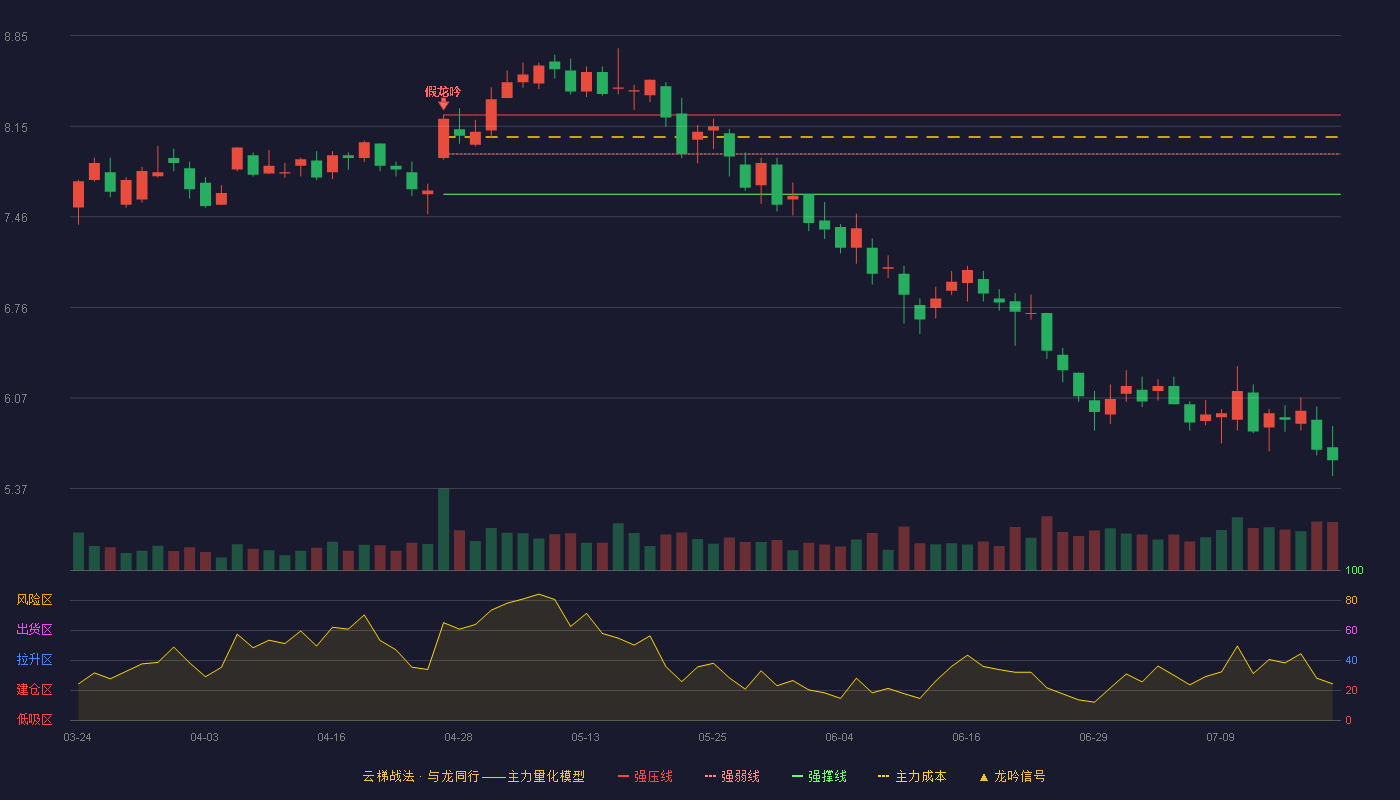
Task: Click the 低吸区 zone label
Action: point(34,719)
